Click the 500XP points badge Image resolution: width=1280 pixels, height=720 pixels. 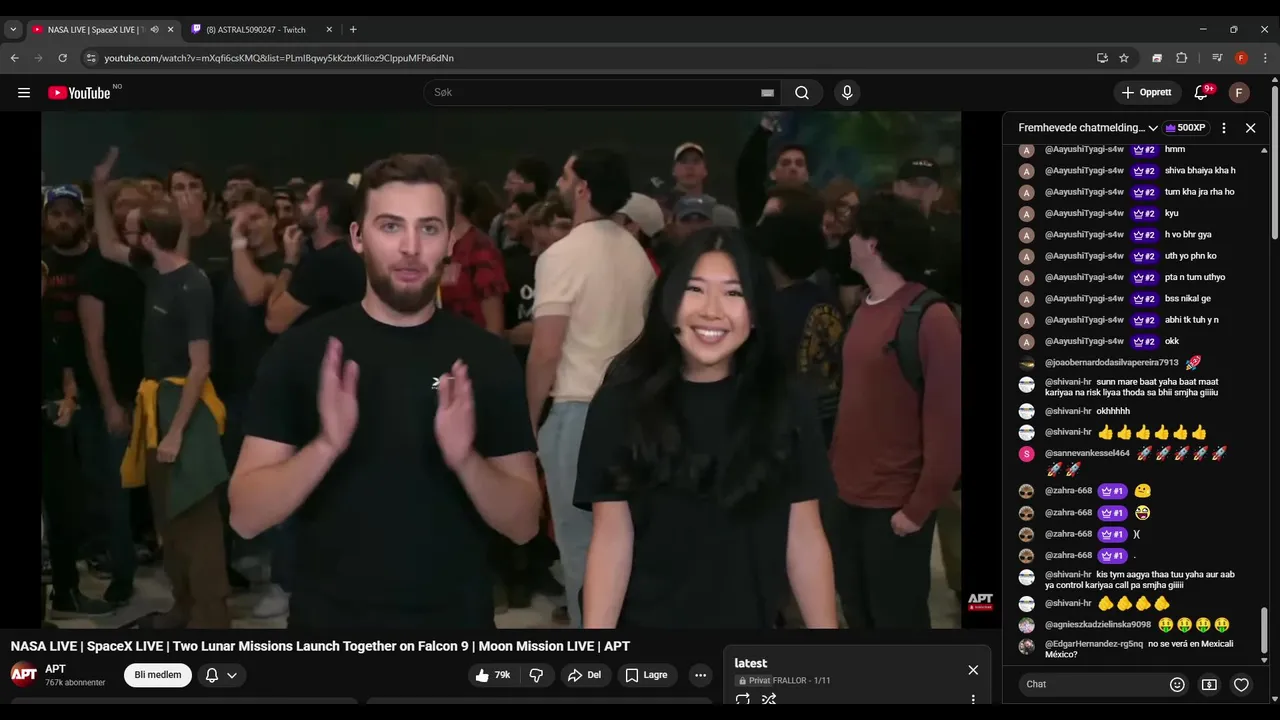pos(1187,128)
